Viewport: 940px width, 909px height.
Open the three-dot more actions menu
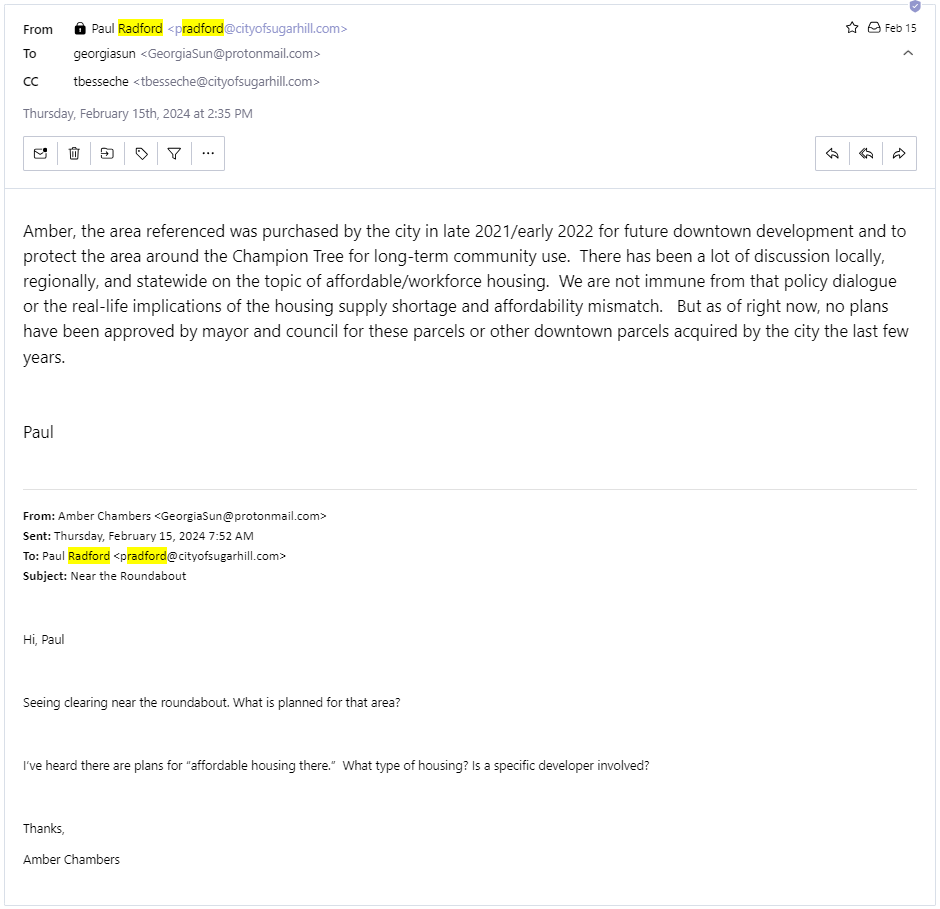tap(208, 153)
